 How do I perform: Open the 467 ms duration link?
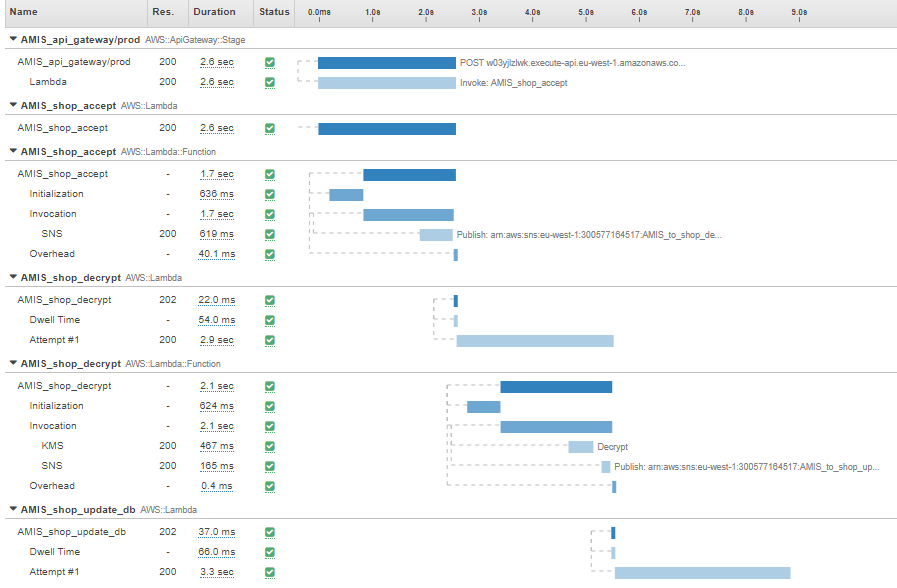[216, 446]
